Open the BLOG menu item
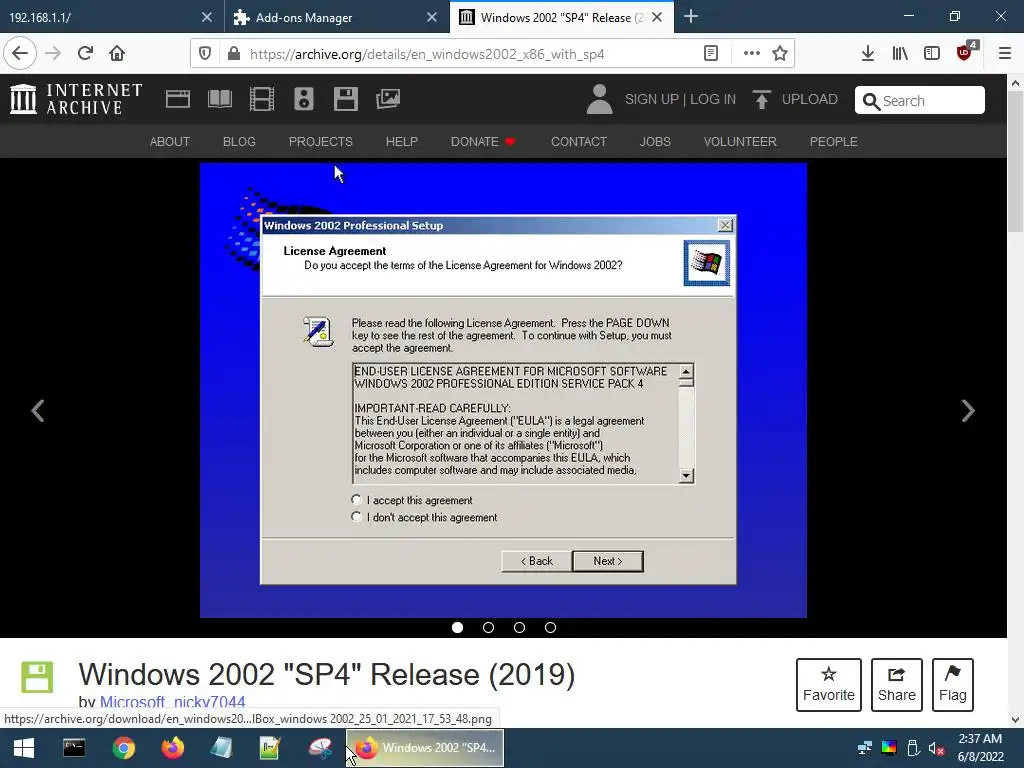This screenshot has width=1024, height=768. pos(239,142)
